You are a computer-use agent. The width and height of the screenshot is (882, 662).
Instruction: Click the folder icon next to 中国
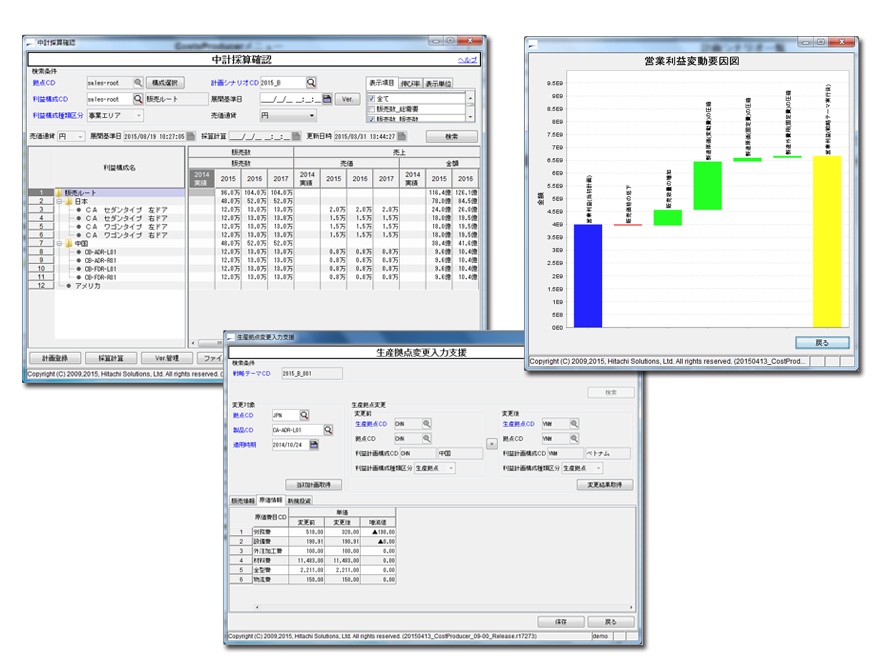(69, 244)
